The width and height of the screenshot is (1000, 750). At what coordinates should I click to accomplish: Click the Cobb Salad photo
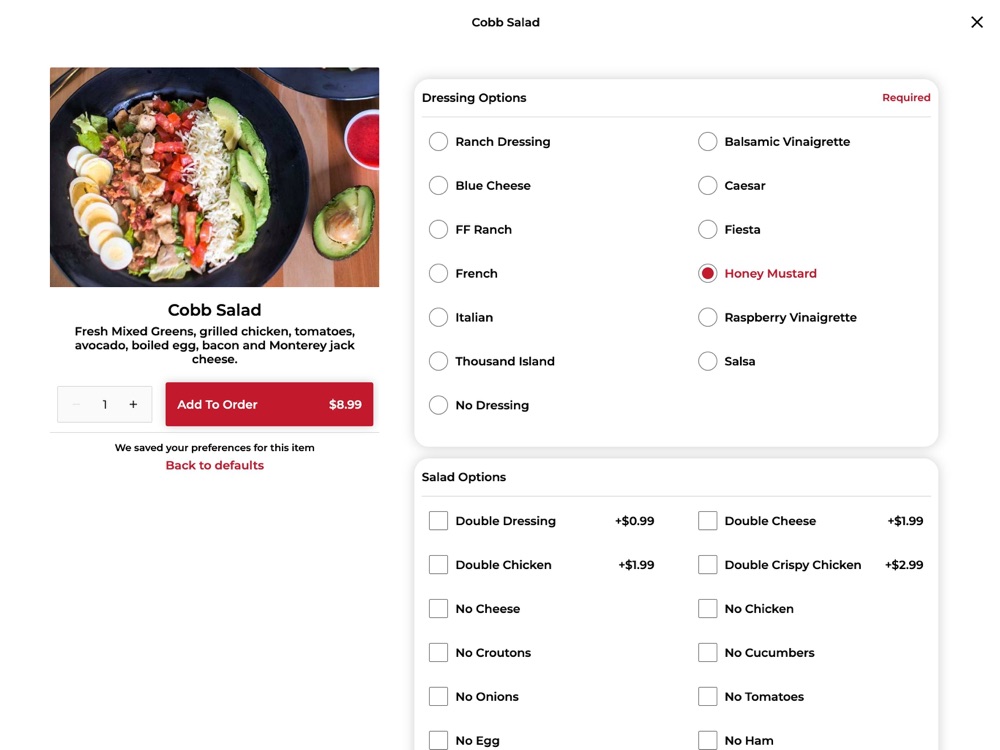pyautogui.click(x=214, y=177)
